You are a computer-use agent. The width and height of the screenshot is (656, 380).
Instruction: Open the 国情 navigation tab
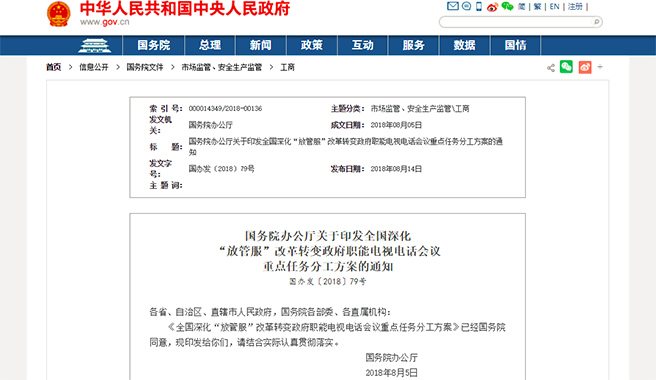tap(515, 45)
